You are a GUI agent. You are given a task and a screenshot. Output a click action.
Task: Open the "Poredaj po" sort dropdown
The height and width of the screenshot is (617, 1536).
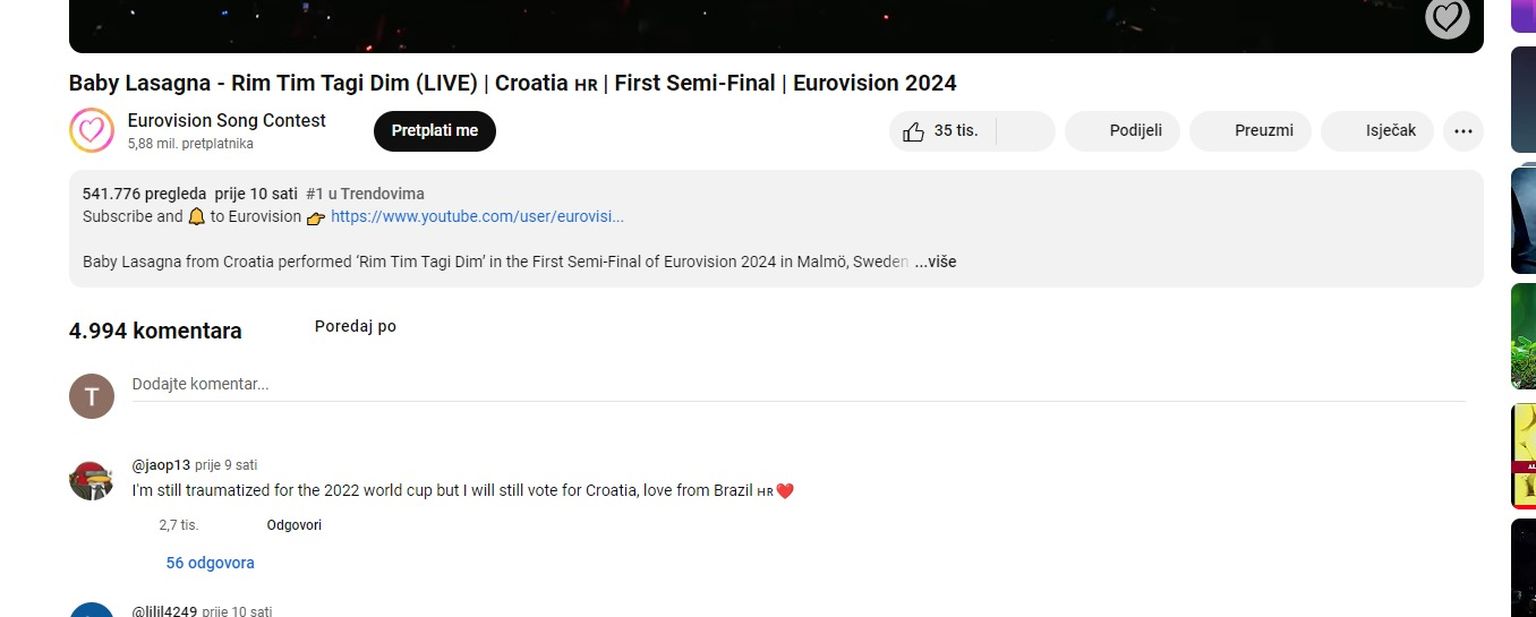tap(355, 327)
